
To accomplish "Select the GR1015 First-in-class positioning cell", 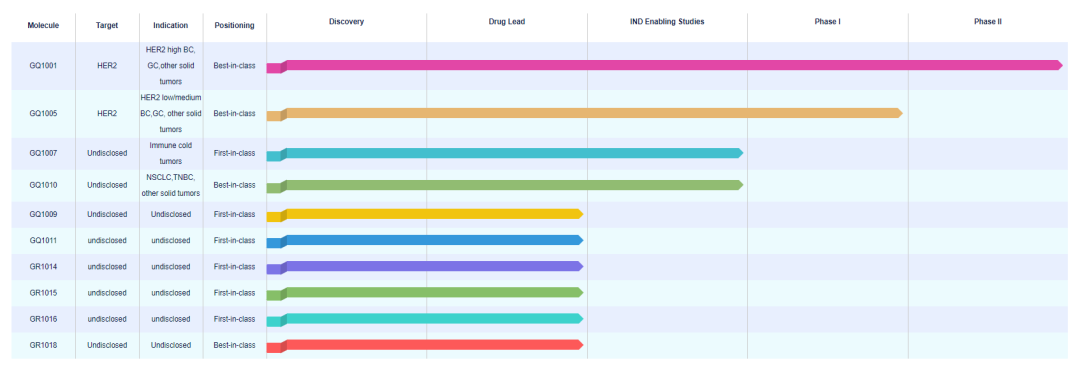I will click(x=234, y=293).
